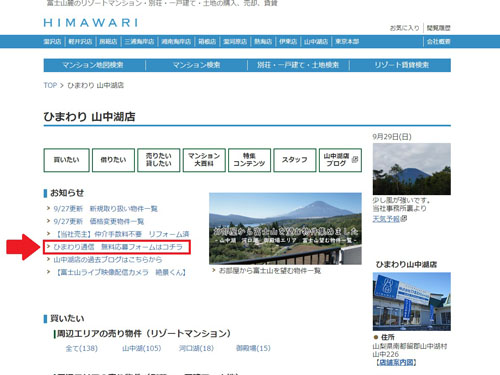Image resolution: width=500 pixels, height=375 pixels.
Task: Click the 特集コンテンツ button
Action: (249, 160)
